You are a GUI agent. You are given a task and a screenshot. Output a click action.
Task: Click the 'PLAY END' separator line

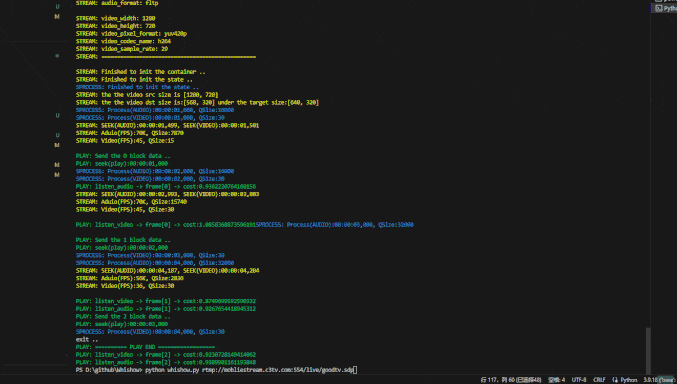pos(145,347)
